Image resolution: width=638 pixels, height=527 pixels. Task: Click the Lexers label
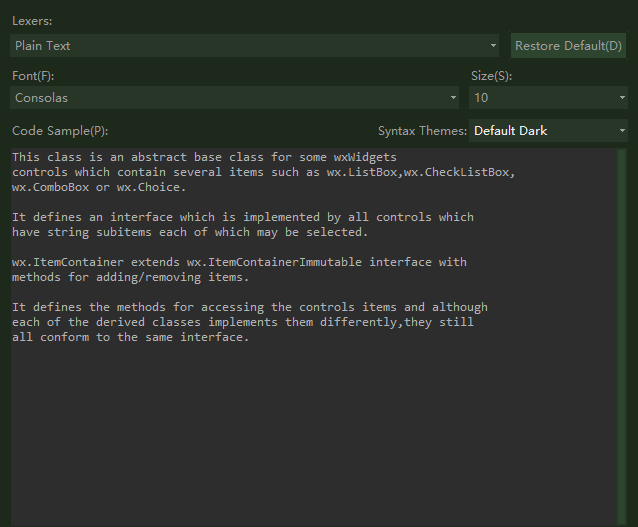click(x=33, y=21)
